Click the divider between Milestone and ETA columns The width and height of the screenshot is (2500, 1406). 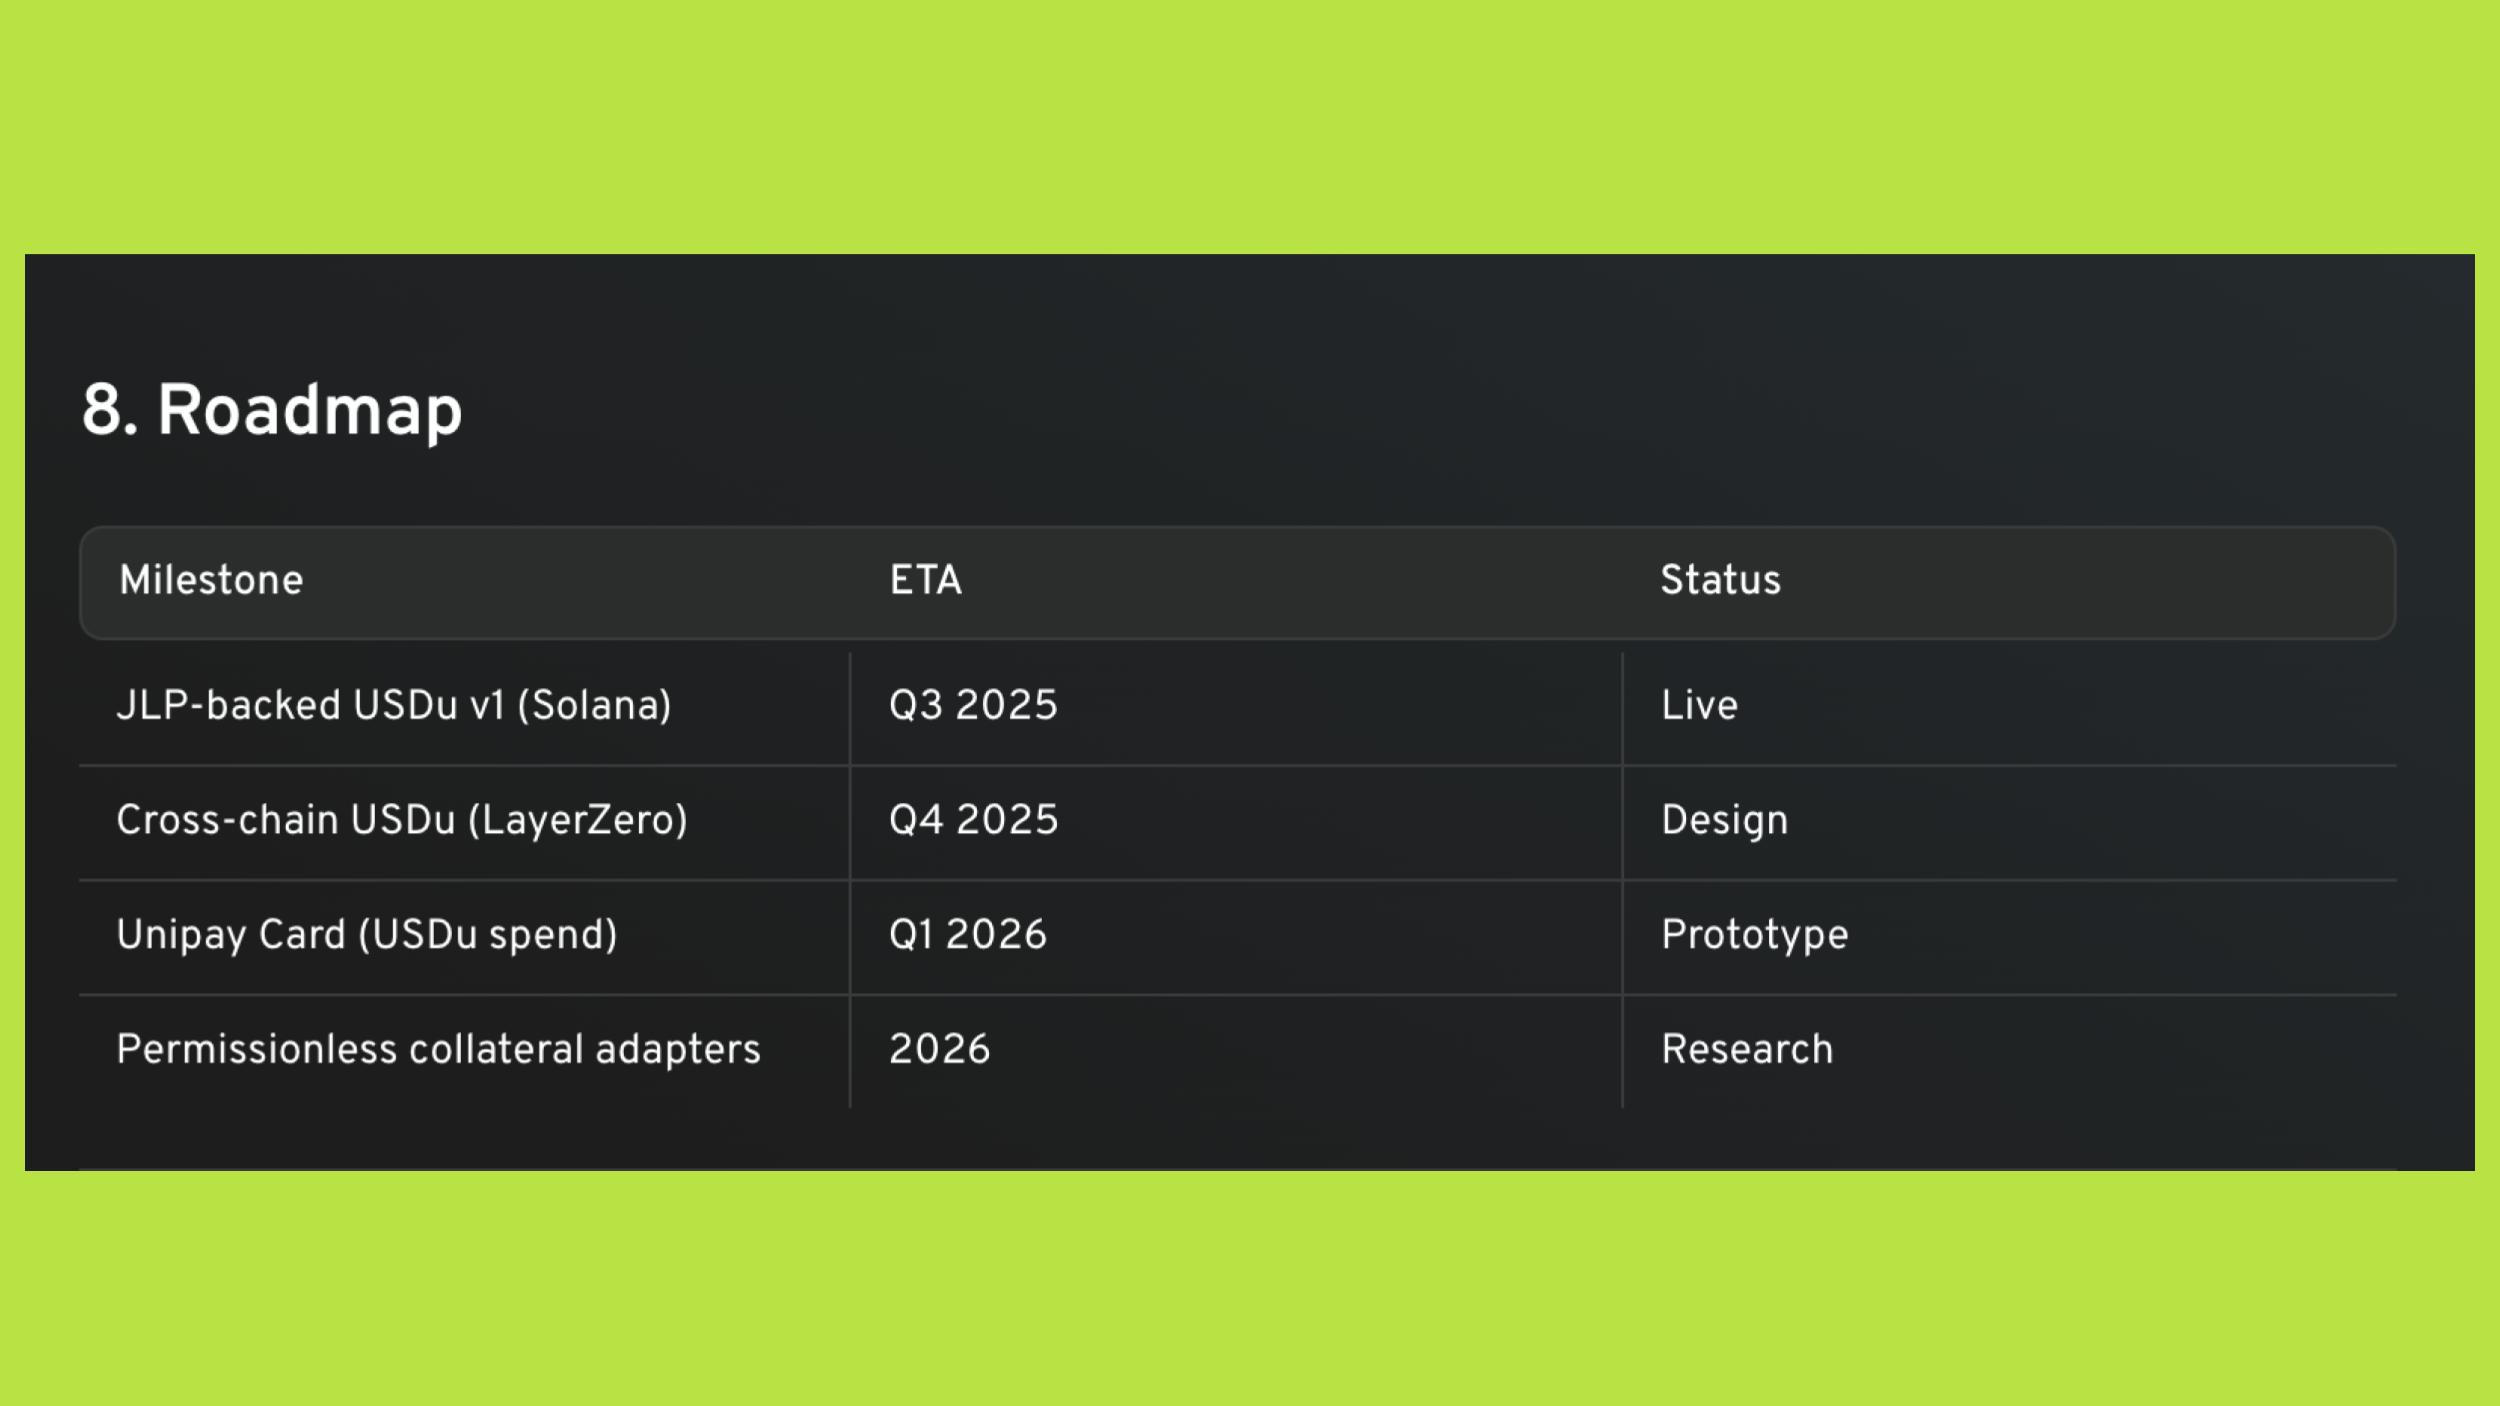click(x=850, y=880)
